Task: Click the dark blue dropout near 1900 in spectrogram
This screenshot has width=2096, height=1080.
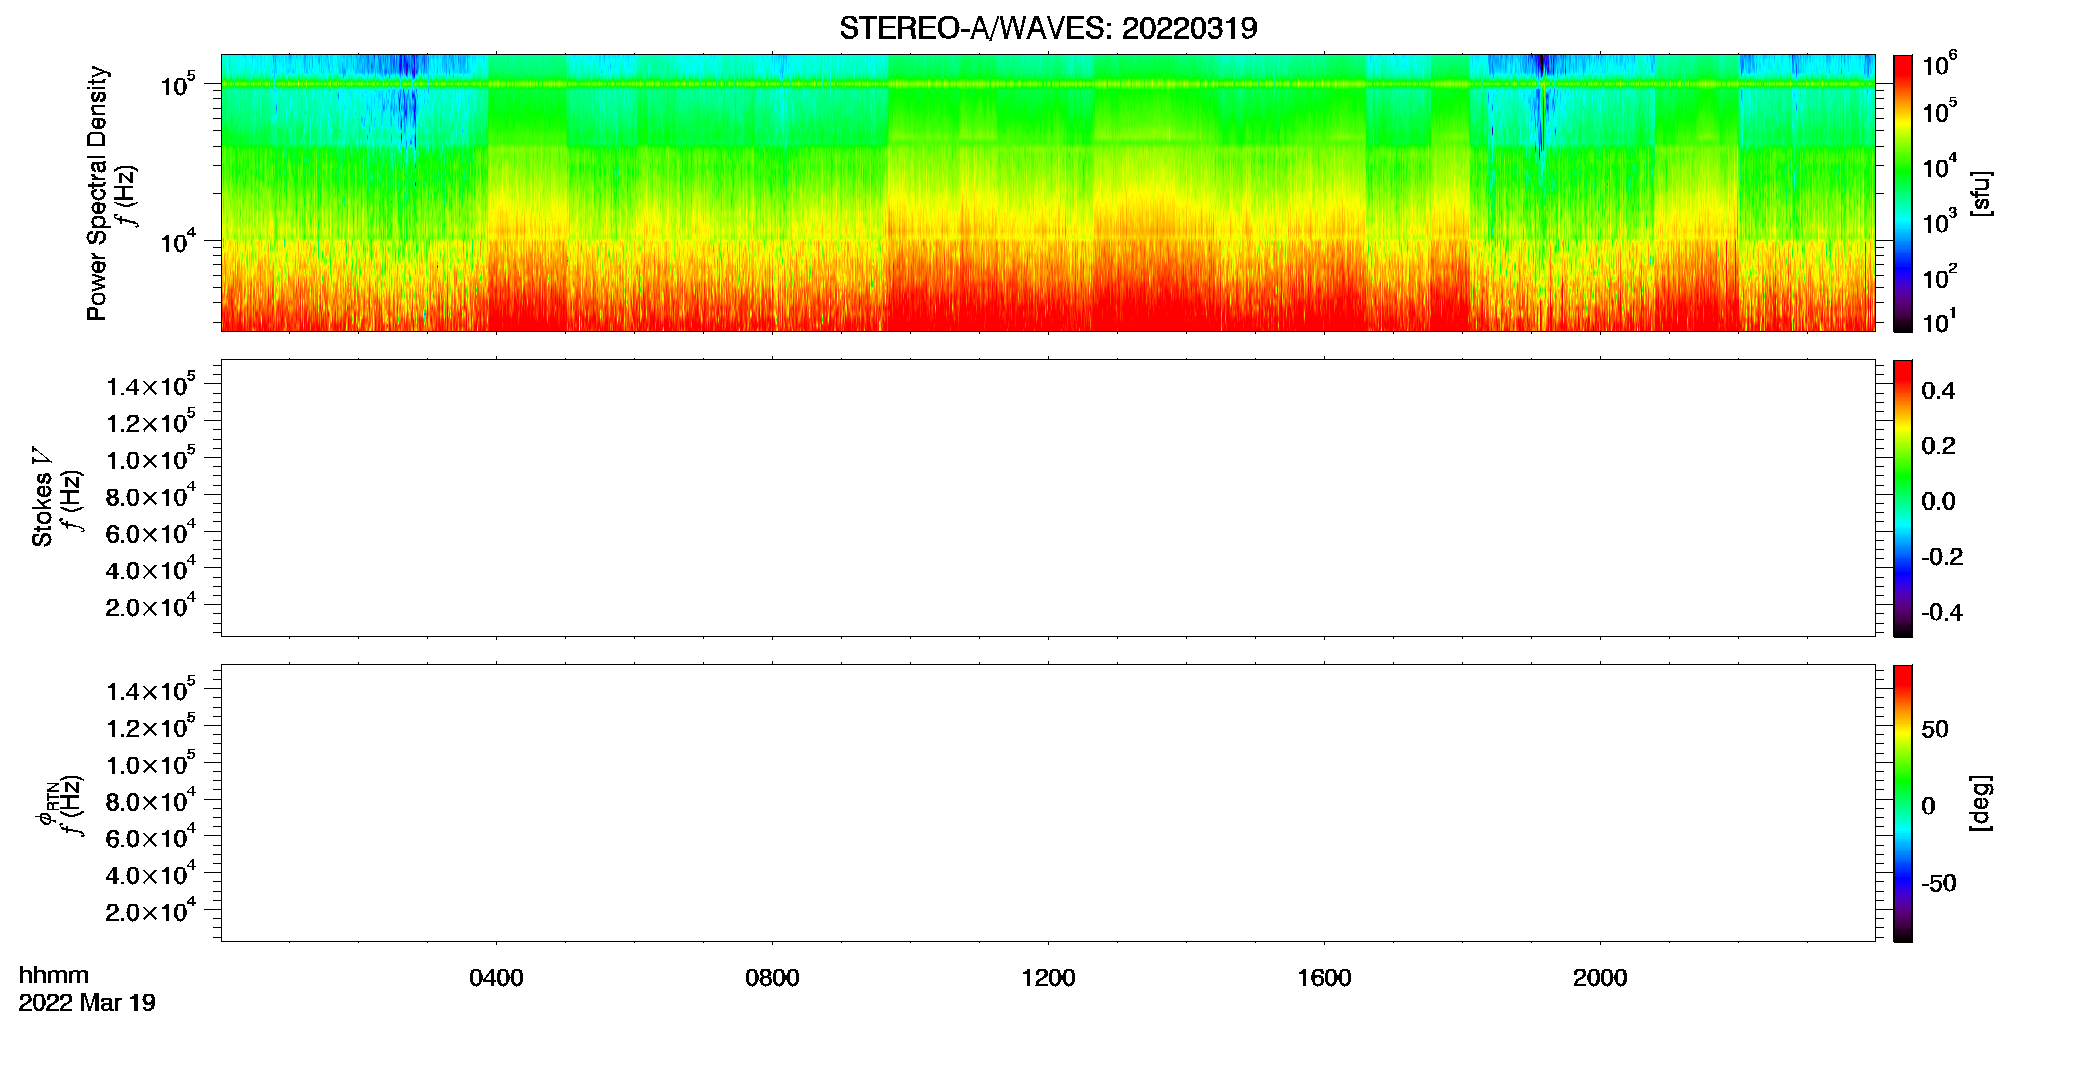Action: (x=1541, y=100)
